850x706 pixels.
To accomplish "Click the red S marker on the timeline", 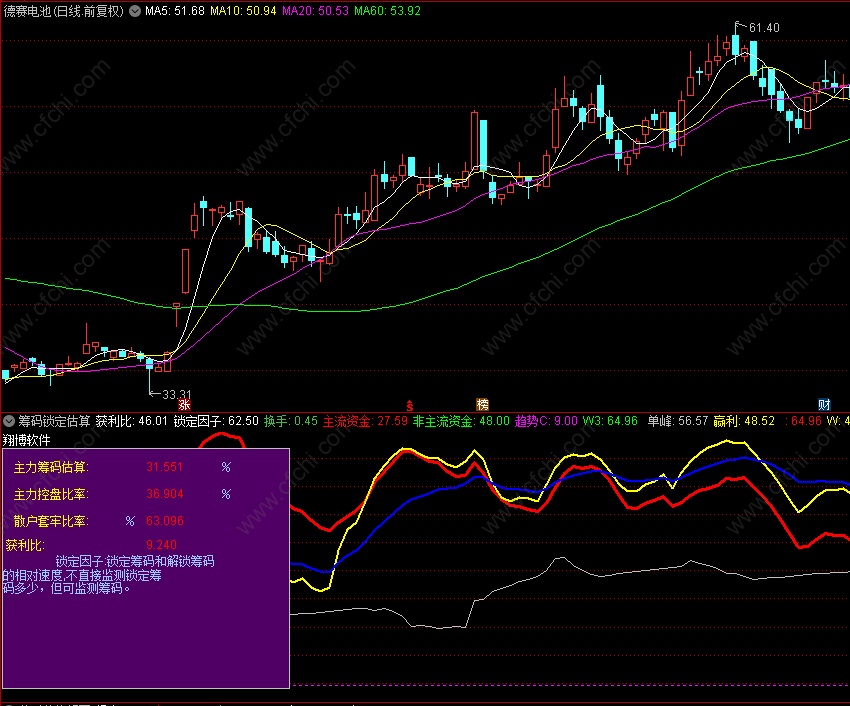I will [410, 406].
